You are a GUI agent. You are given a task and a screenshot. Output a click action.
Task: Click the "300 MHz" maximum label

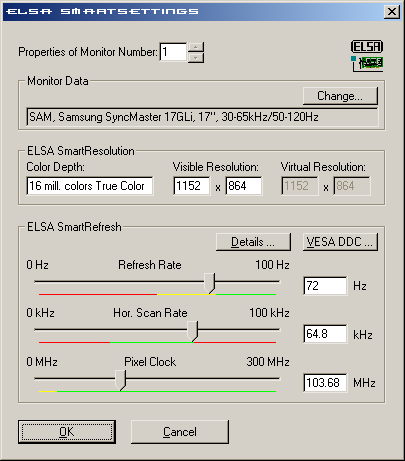(x=268, y=362)
